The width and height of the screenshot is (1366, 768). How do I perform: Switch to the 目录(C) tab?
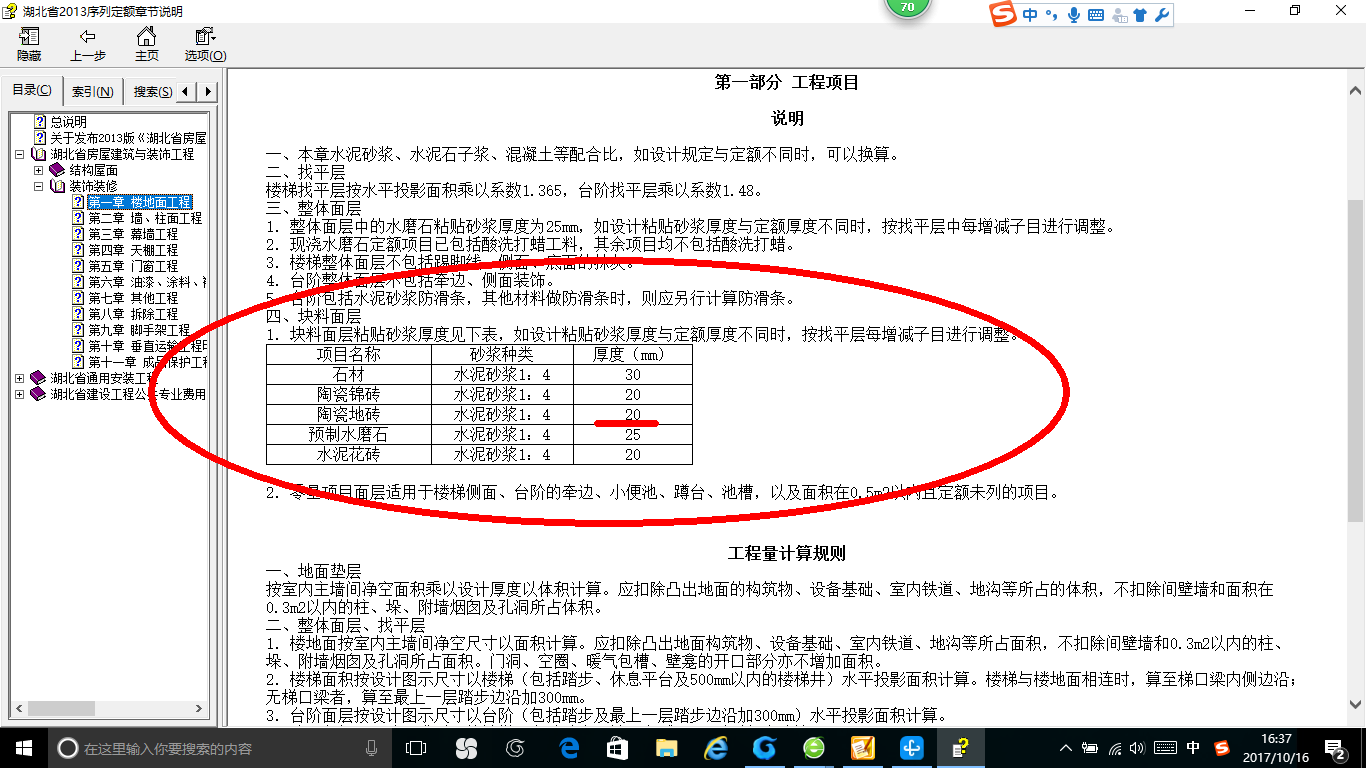[x=32, y=91]
